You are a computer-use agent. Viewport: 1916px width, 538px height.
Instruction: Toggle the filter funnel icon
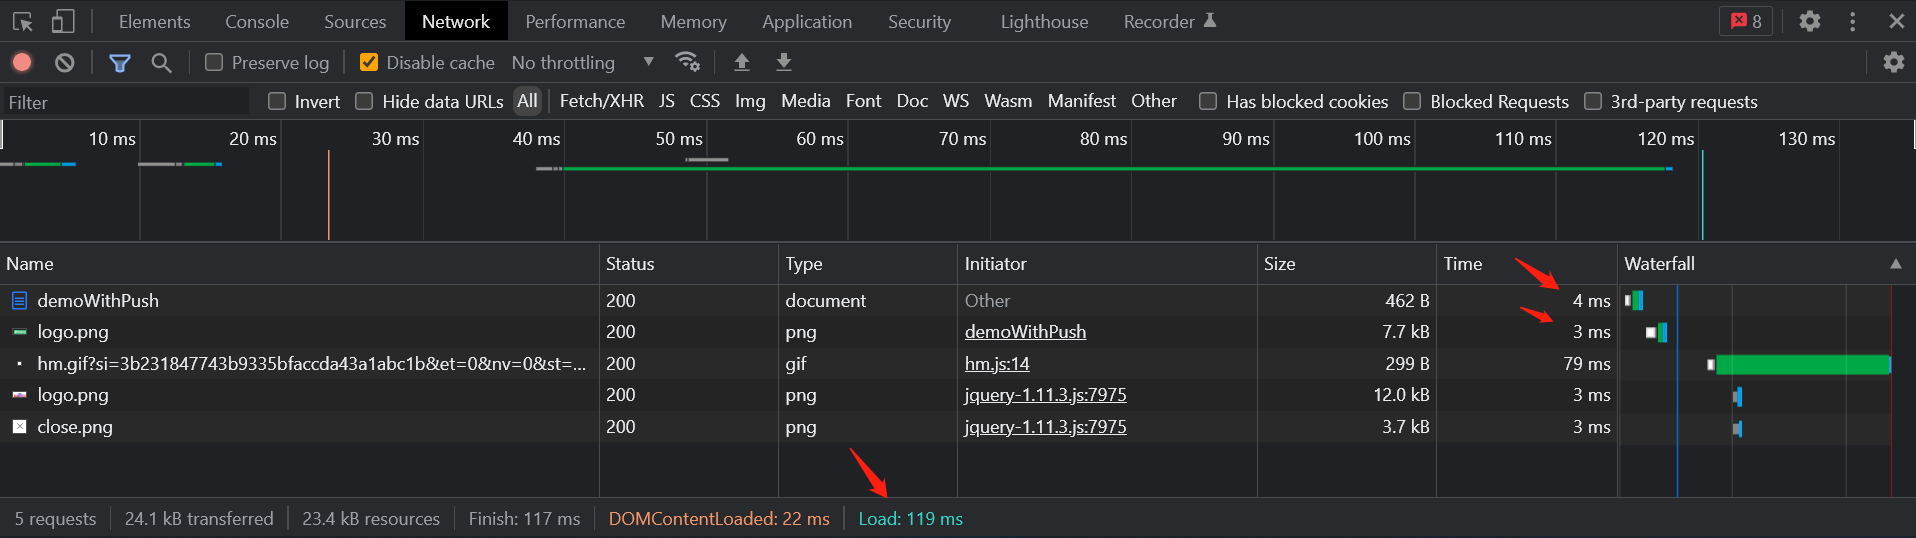point(120,63)
